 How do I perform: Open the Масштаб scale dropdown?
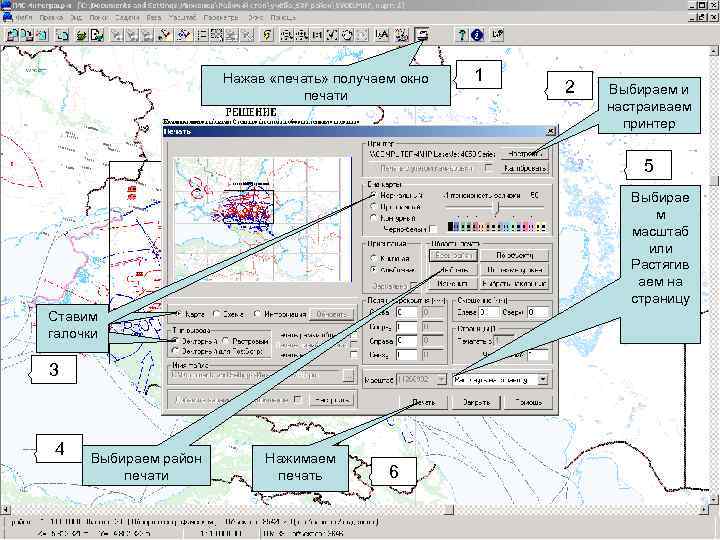(x=441, y=380)
